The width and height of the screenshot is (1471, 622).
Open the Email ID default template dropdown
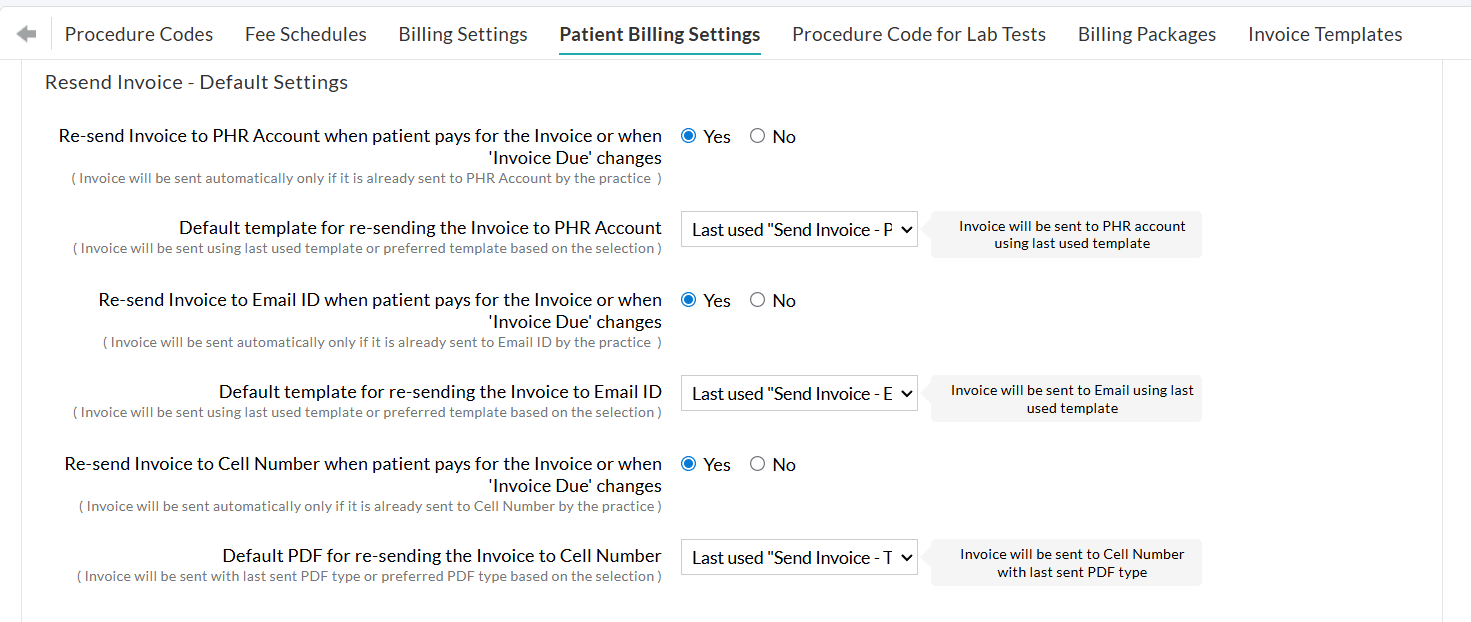click(x=798, y=393)
